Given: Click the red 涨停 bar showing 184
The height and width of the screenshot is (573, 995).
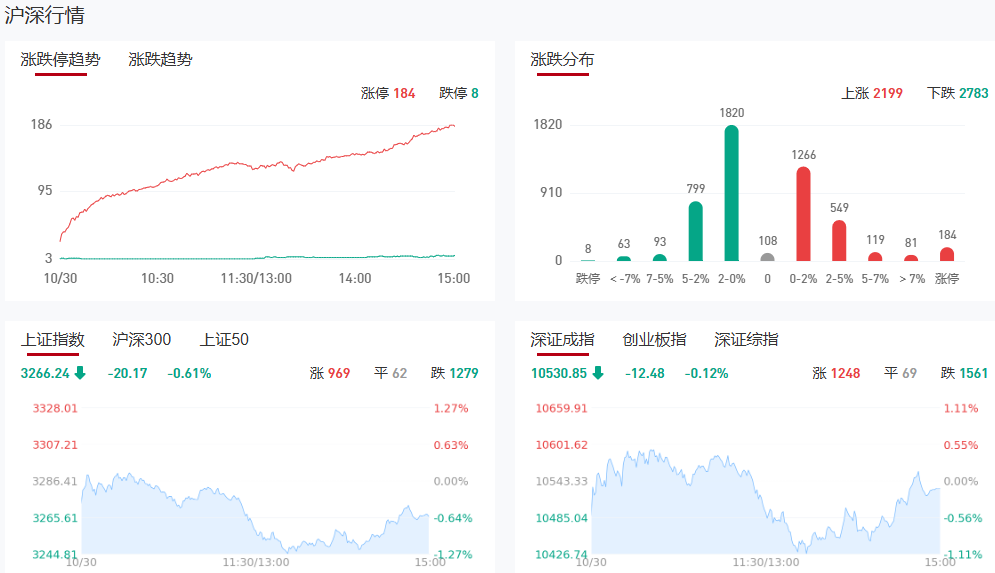Looking at the screenshot, I should [946, 254].
